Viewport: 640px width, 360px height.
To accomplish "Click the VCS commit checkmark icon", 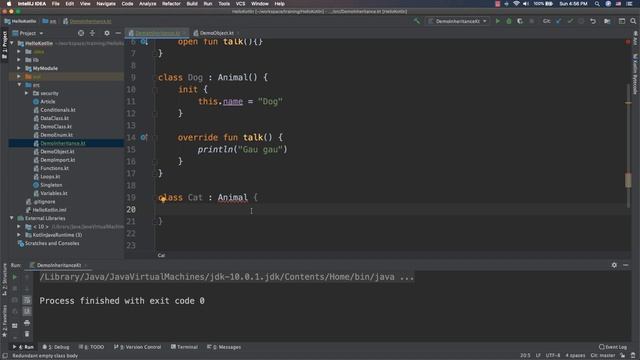I will [x=570, y=21].
